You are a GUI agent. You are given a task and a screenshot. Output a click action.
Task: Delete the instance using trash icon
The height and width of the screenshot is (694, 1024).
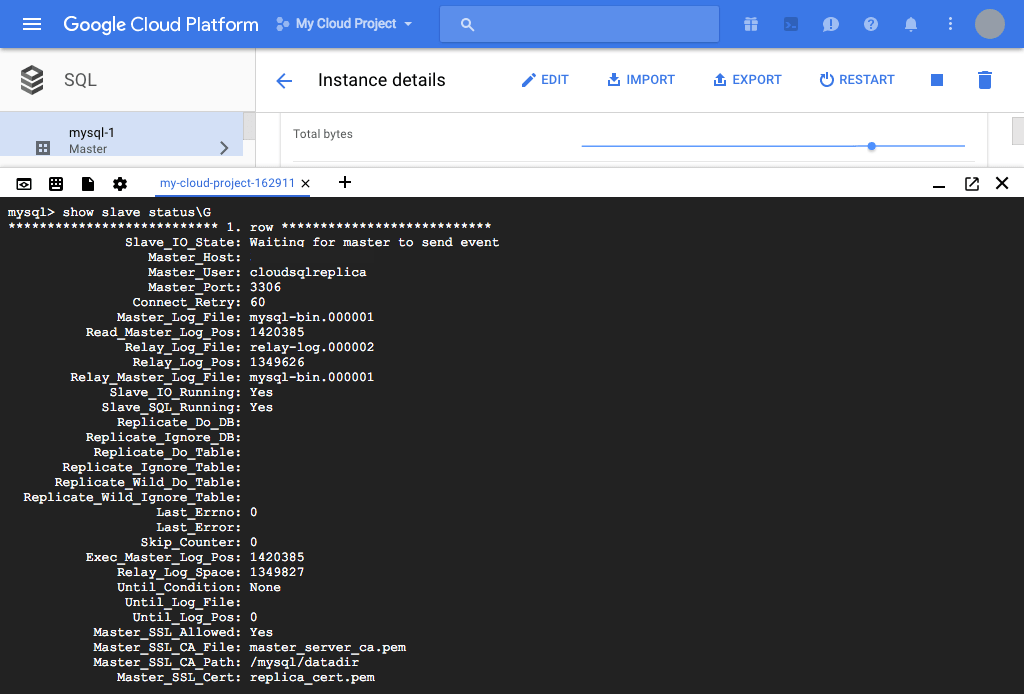[x=985, y=80]
